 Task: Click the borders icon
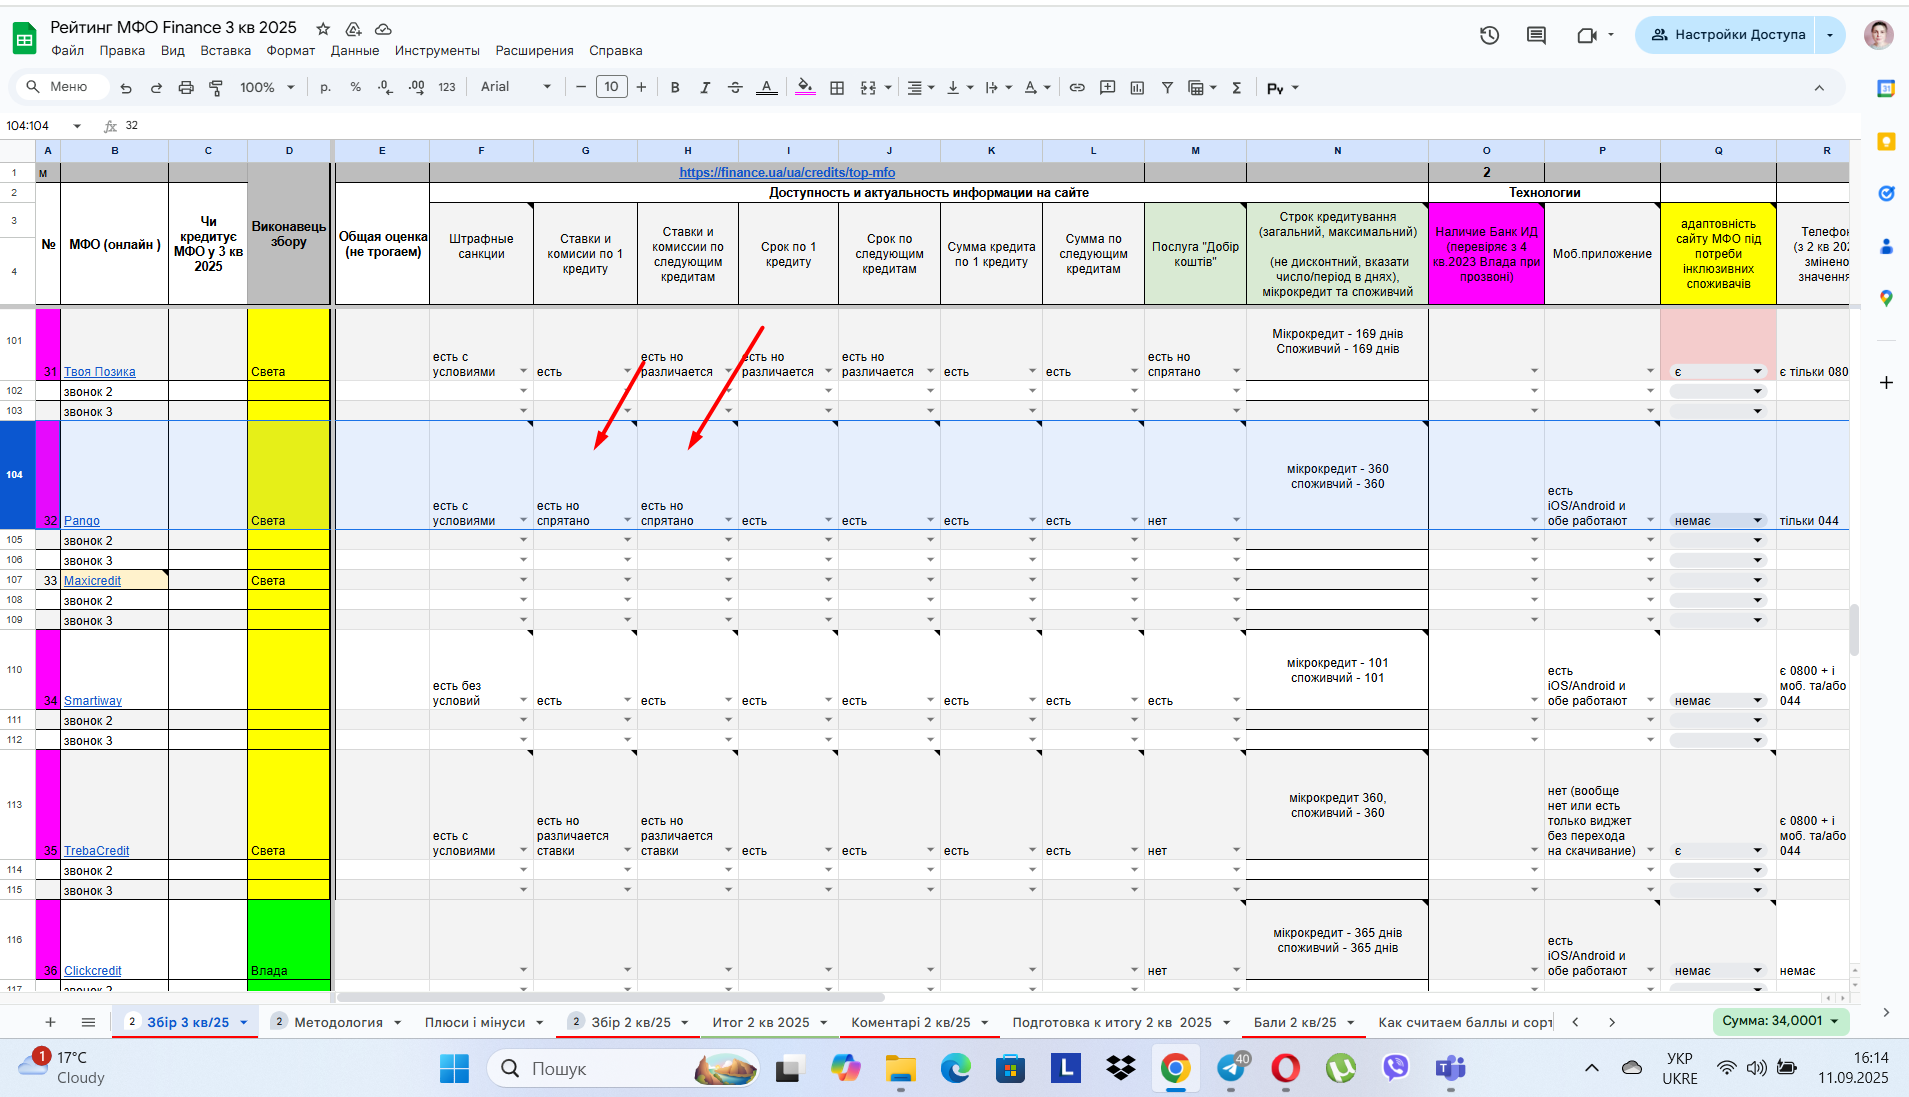point(837,88)
